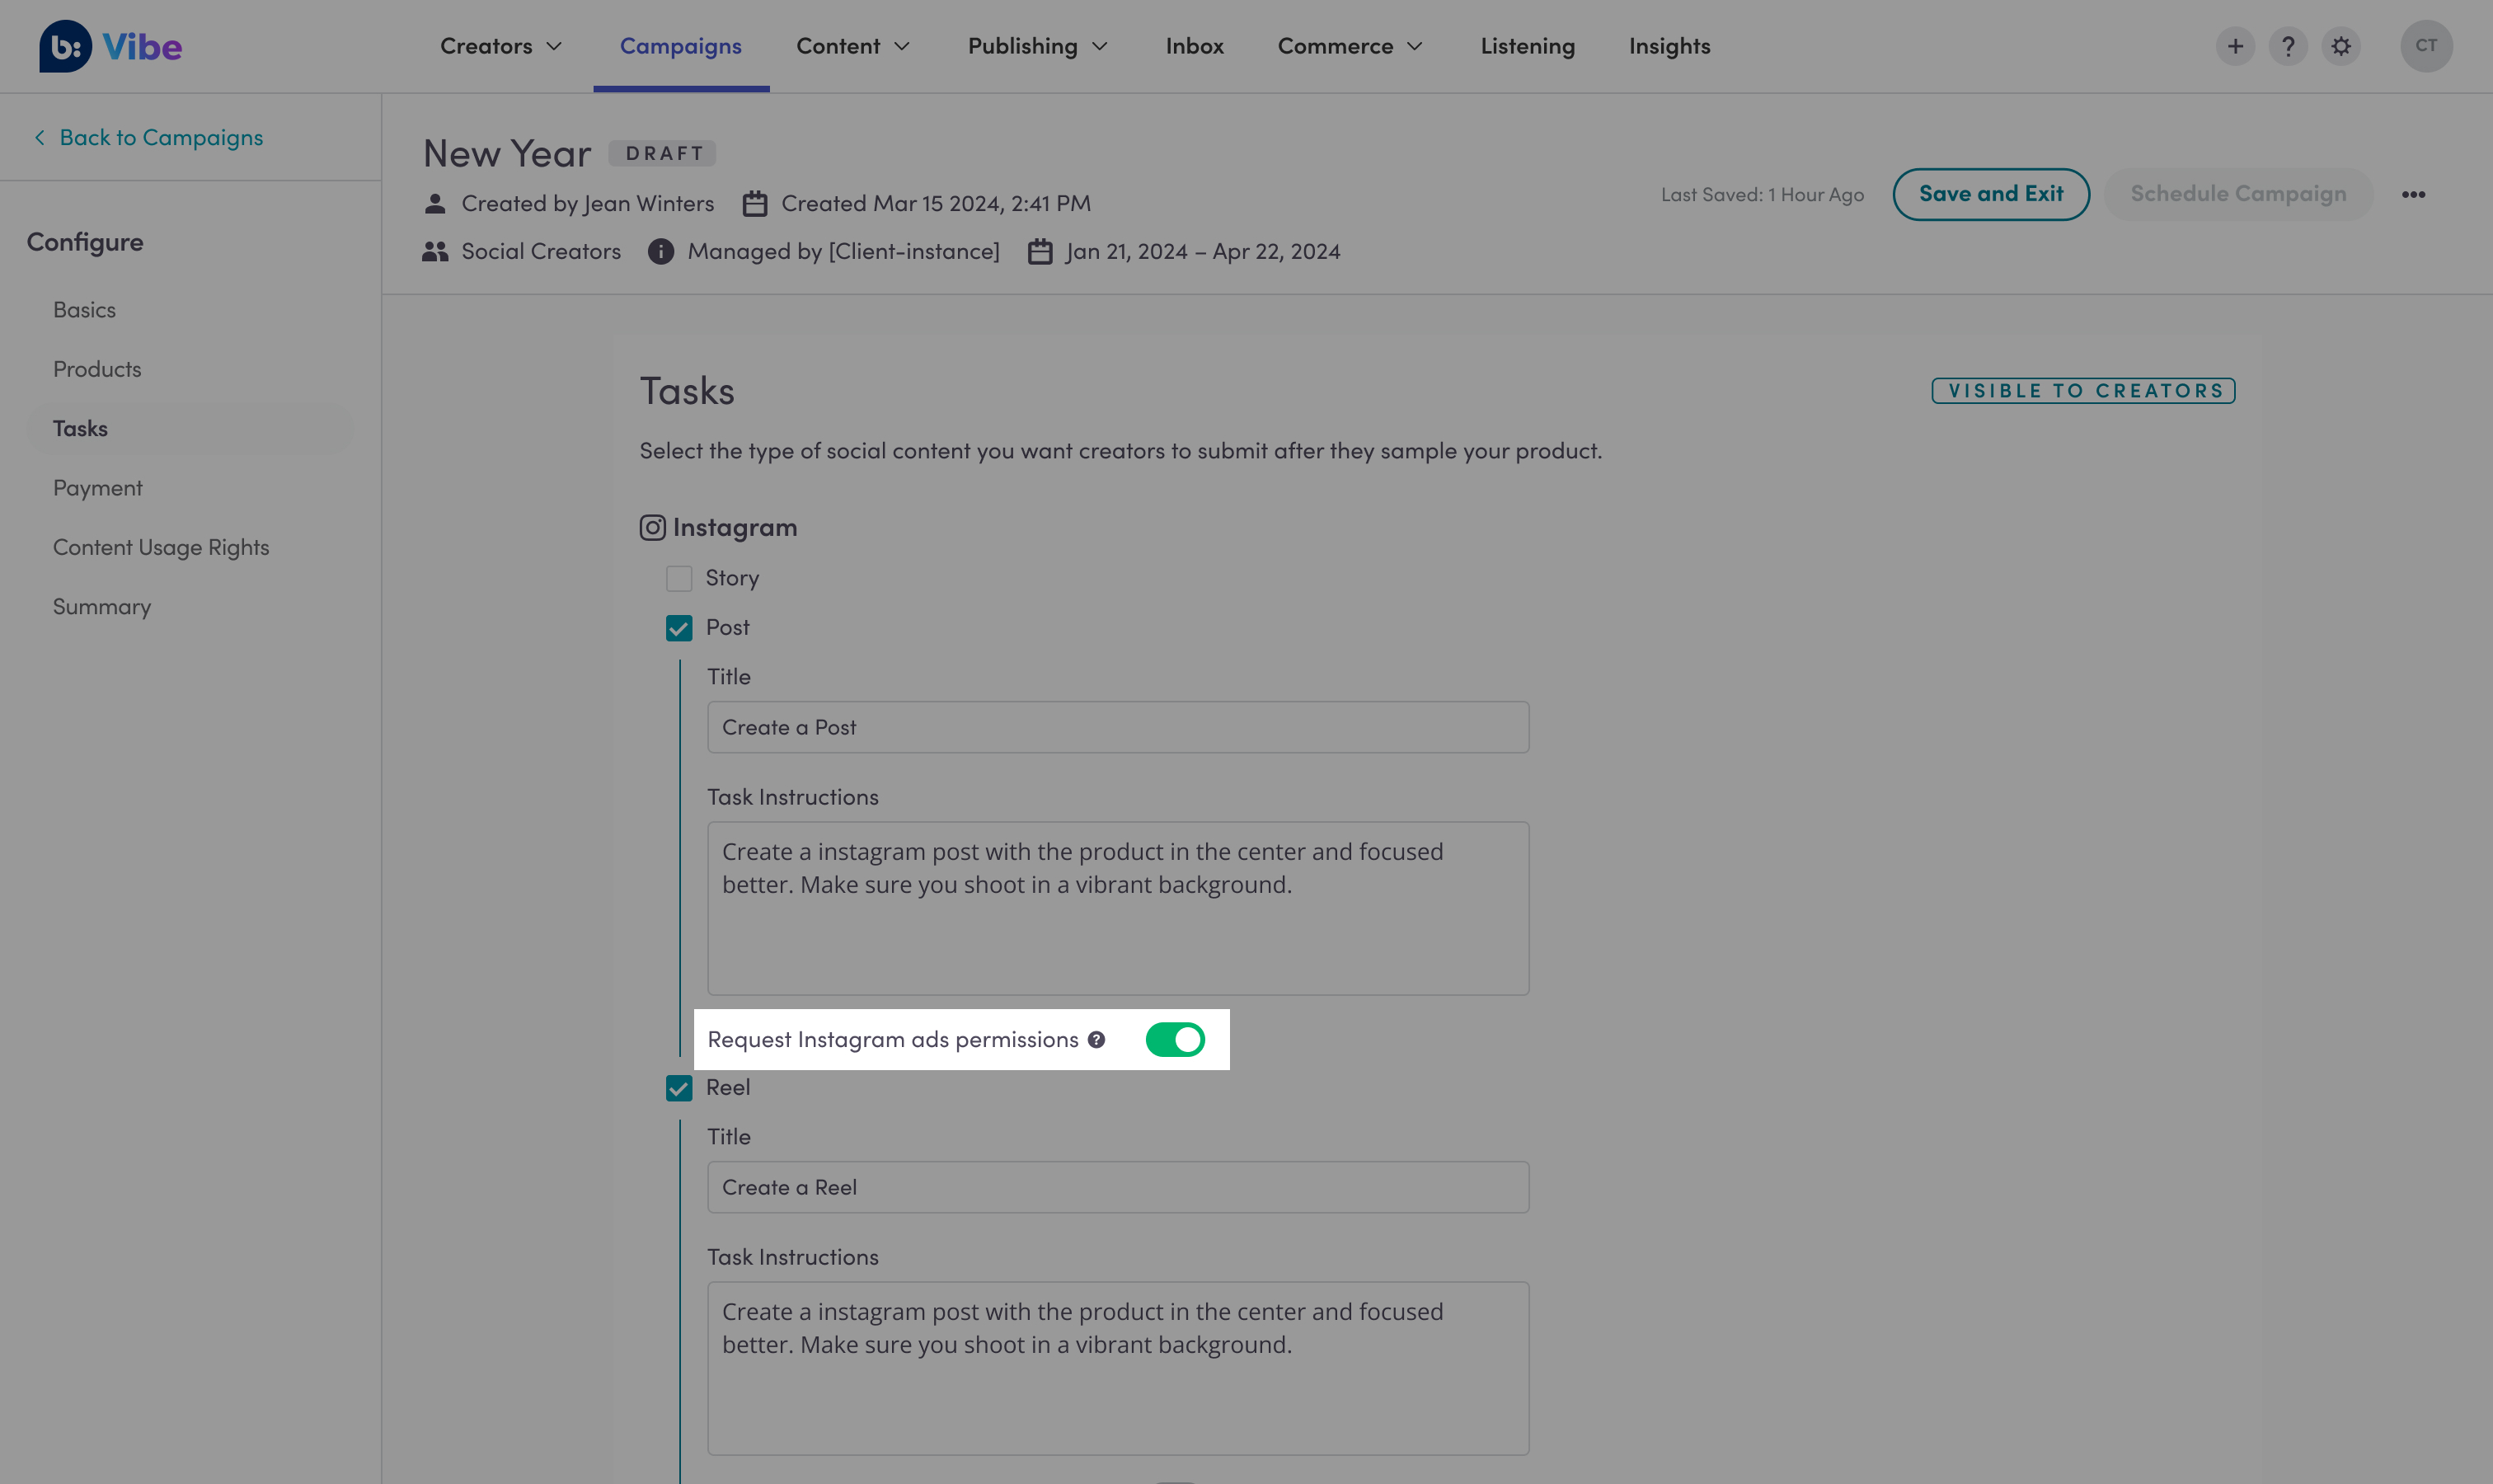Click the calendar icon beside Created date
The image size is (2493, 1484).
pos(755,204)
